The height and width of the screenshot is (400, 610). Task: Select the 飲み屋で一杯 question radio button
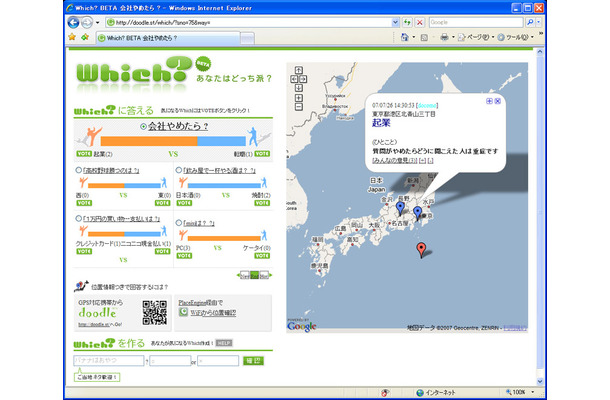point(179,170)
